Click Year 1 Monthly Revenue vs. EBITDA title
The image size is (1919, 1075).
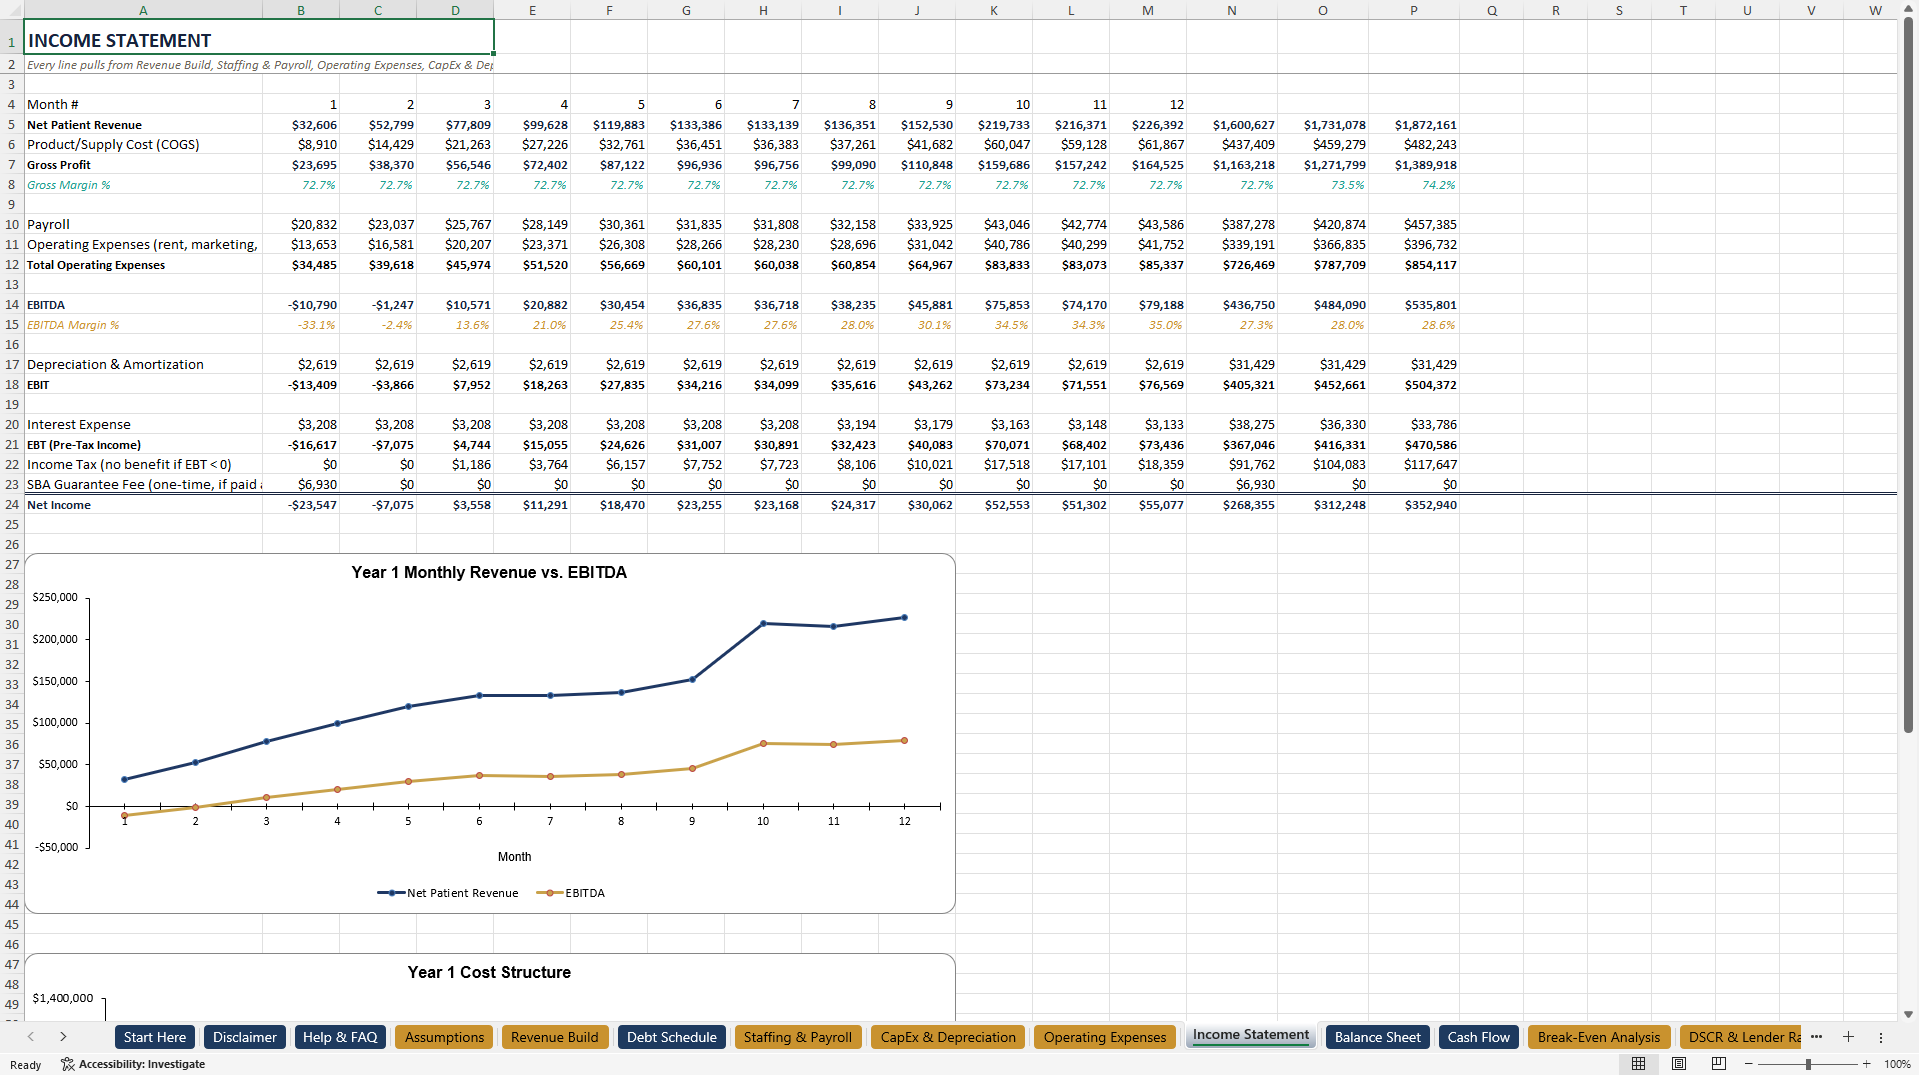489,572
